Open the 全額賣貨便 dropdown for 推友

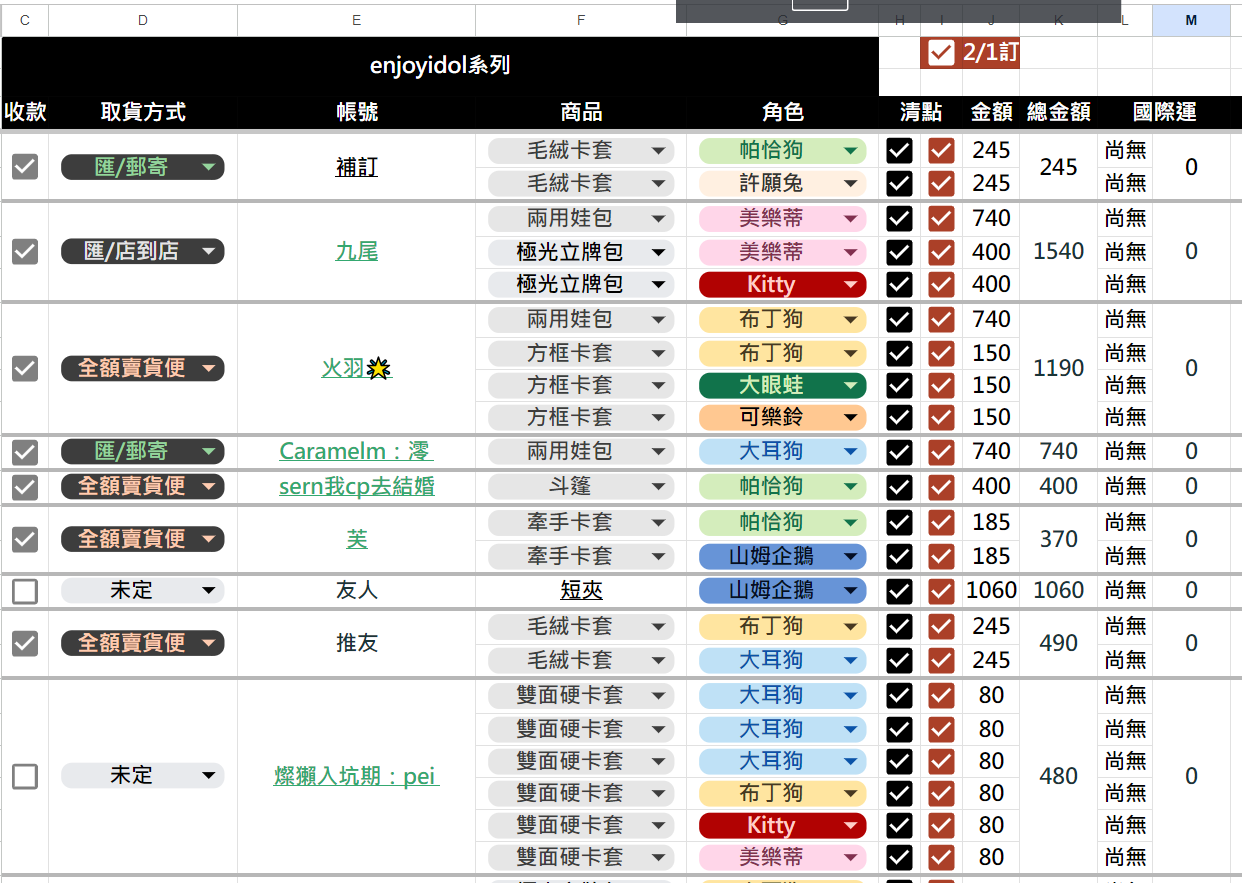point(143,643)
